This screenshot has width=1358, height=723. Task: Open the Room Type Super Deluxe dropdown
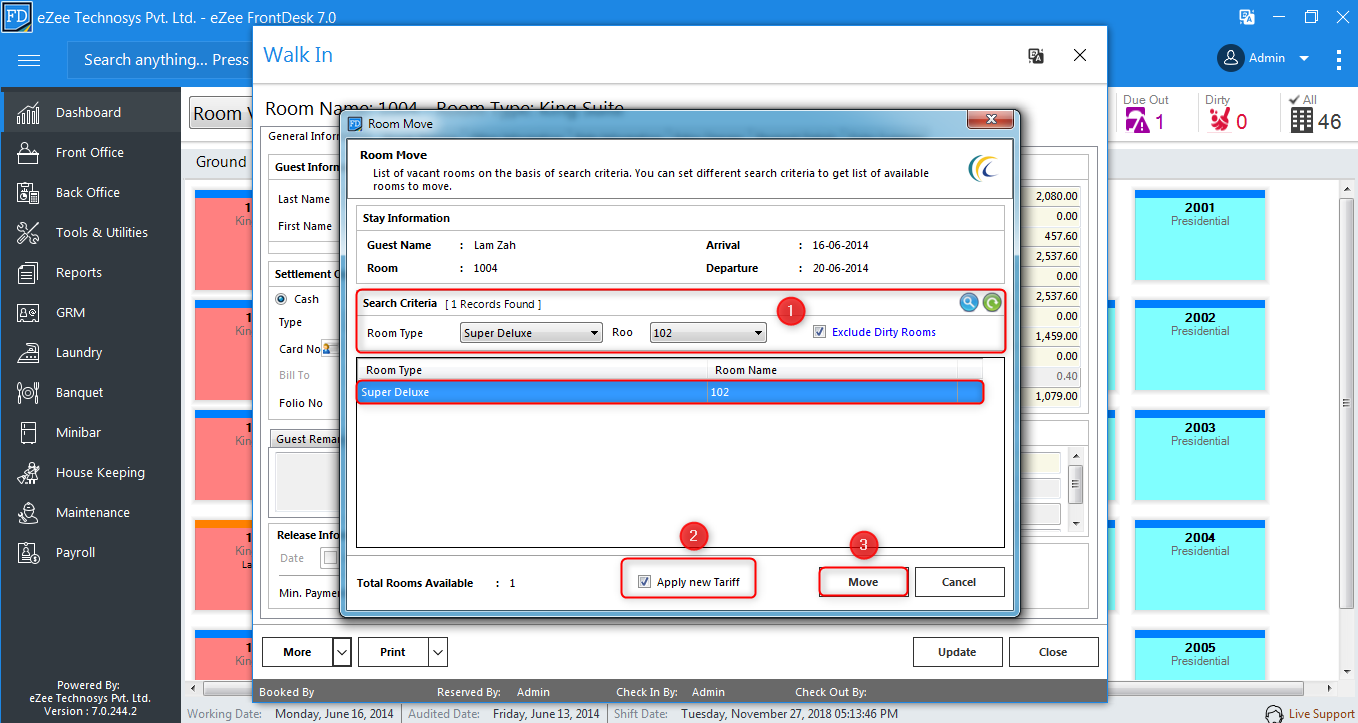coord(531,333)
